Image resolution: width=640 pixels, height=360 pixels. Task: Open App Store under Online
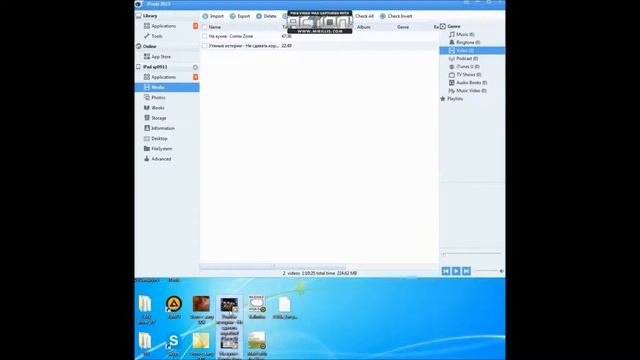161,57
